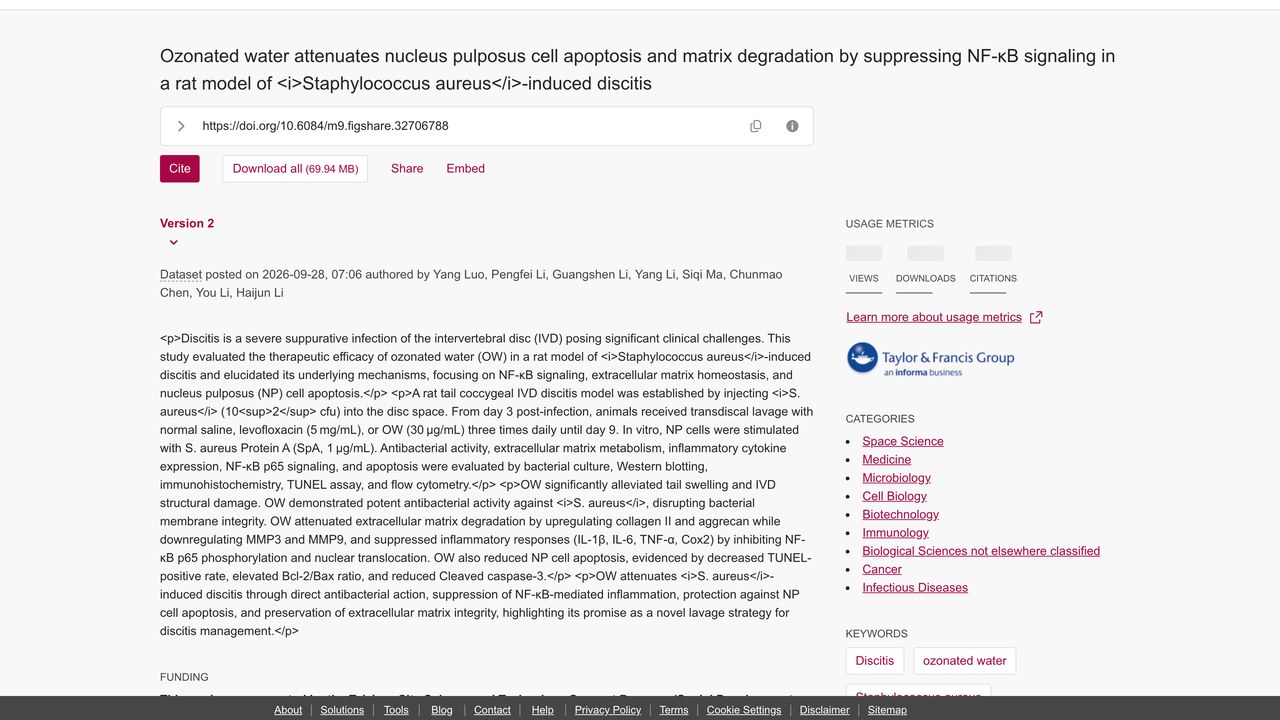
Task: Open the Cell Biology category
Action: point(895,496)
